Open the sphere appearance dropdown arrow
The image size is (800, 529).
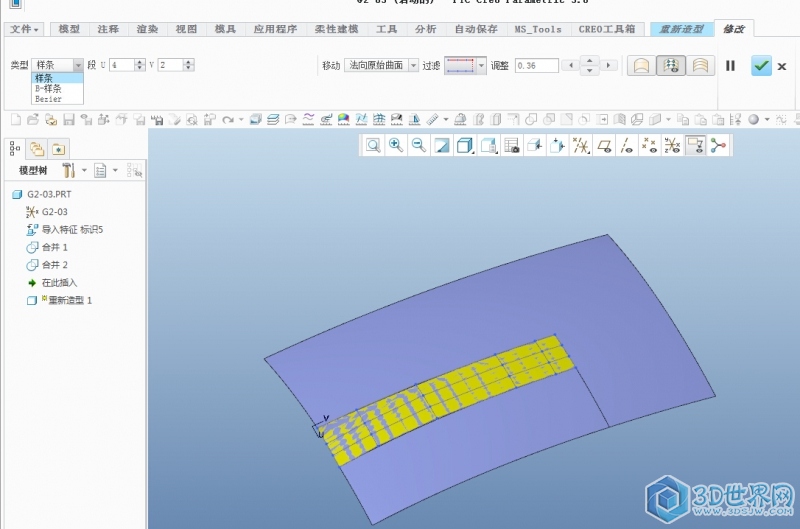pyautogui.click(x=766, y=120)
